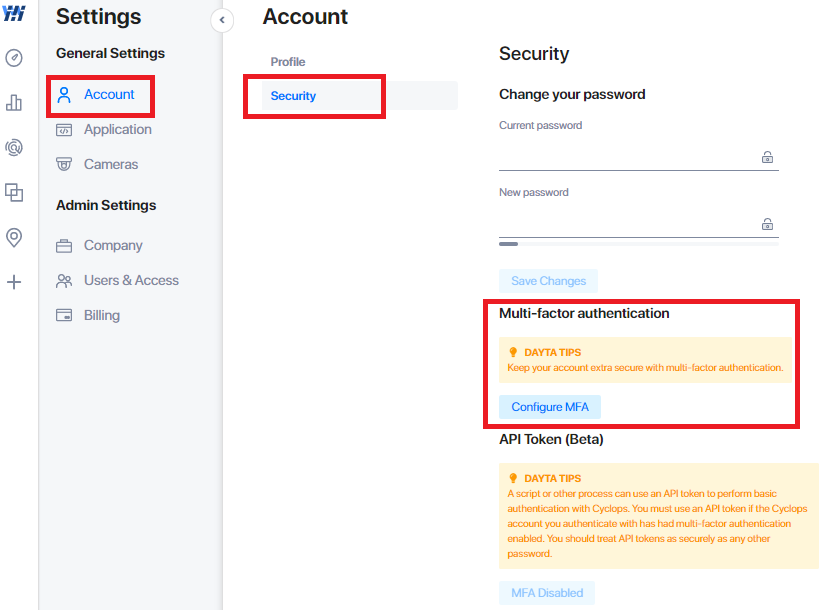Show the current password via lock icon

tap(767, 157)
